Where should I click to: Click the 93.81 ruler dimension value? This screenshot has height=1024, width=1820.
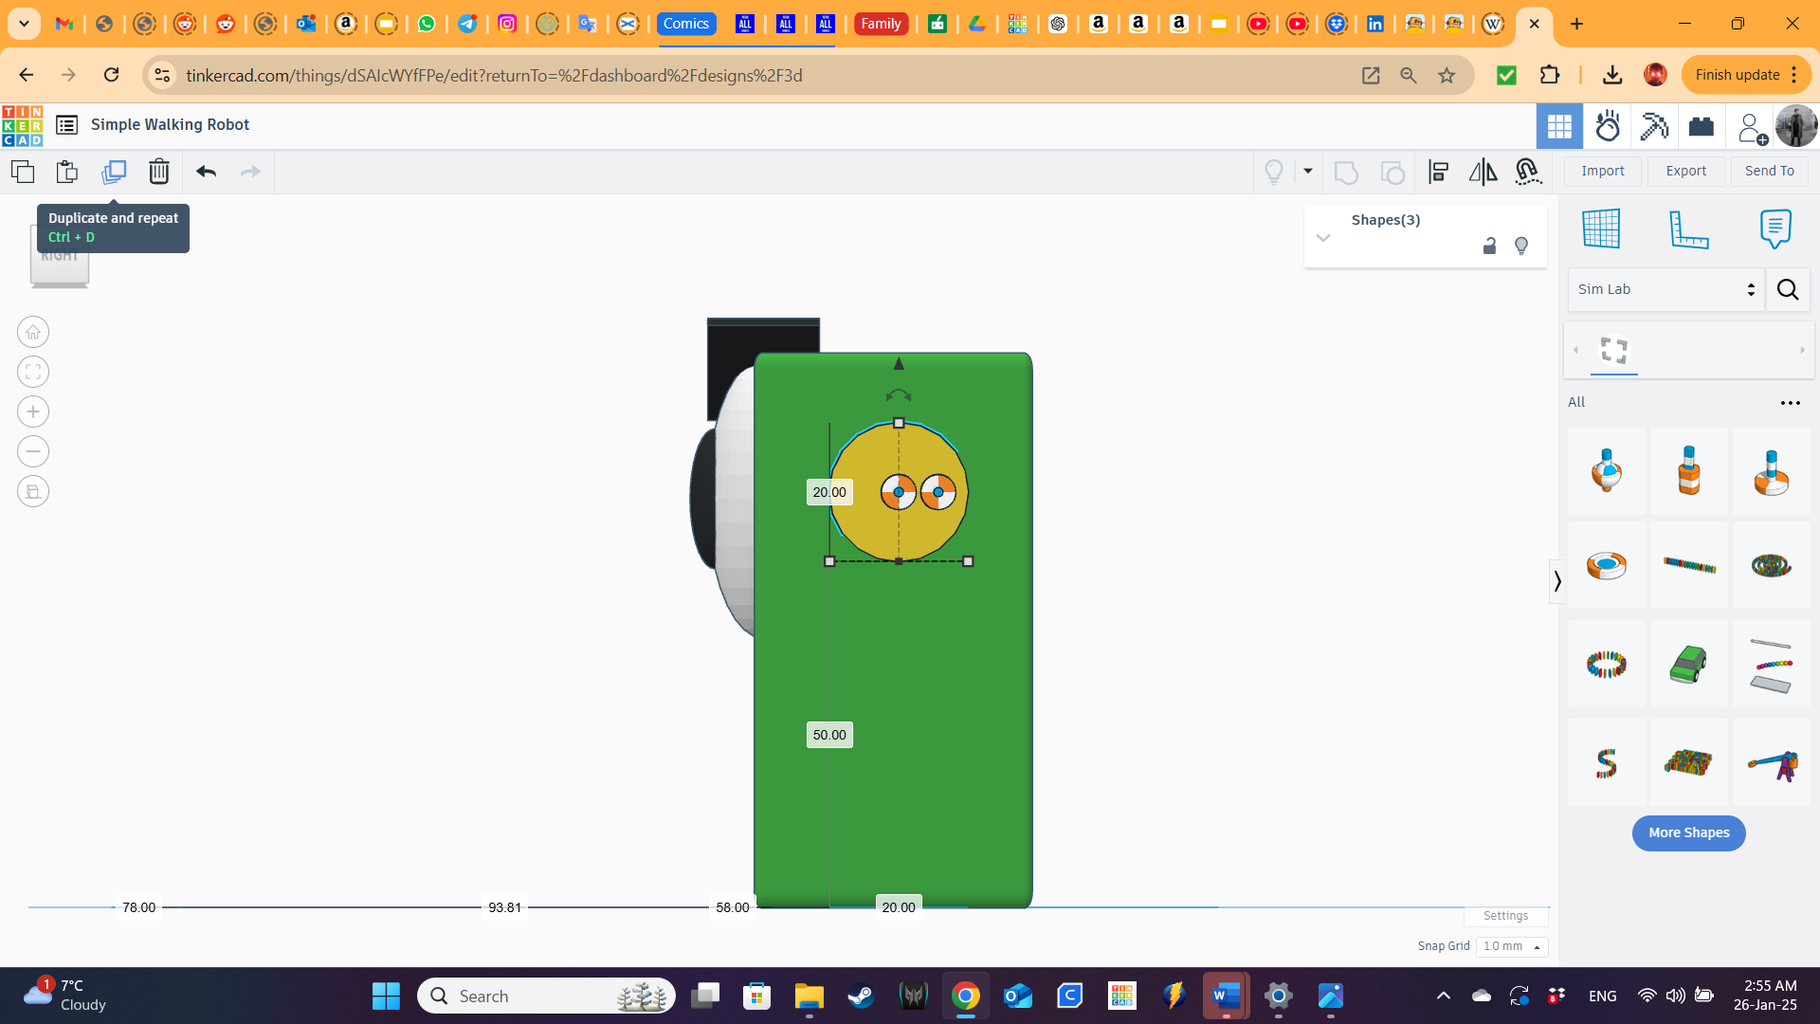(x=505, y=908)
